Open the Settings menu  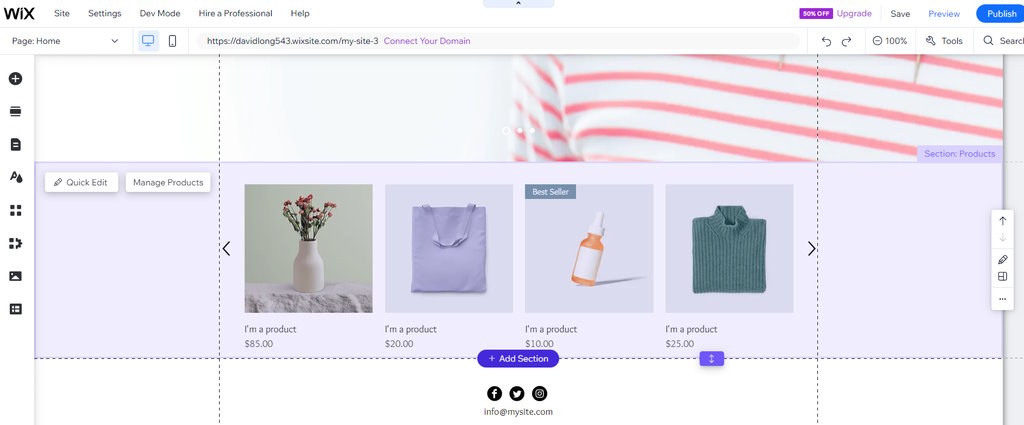point(104,14)
